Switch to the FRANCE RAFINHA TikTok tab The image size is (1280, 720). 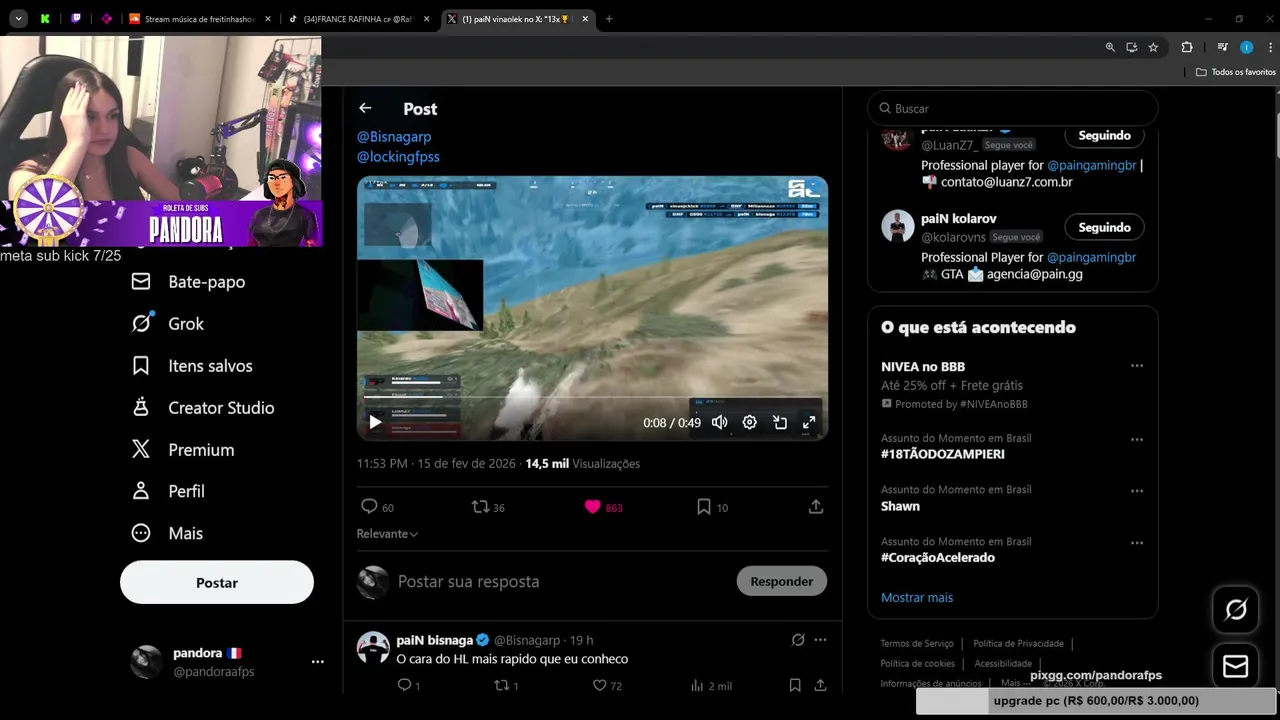pyautogui.click(x=360, y=19)
